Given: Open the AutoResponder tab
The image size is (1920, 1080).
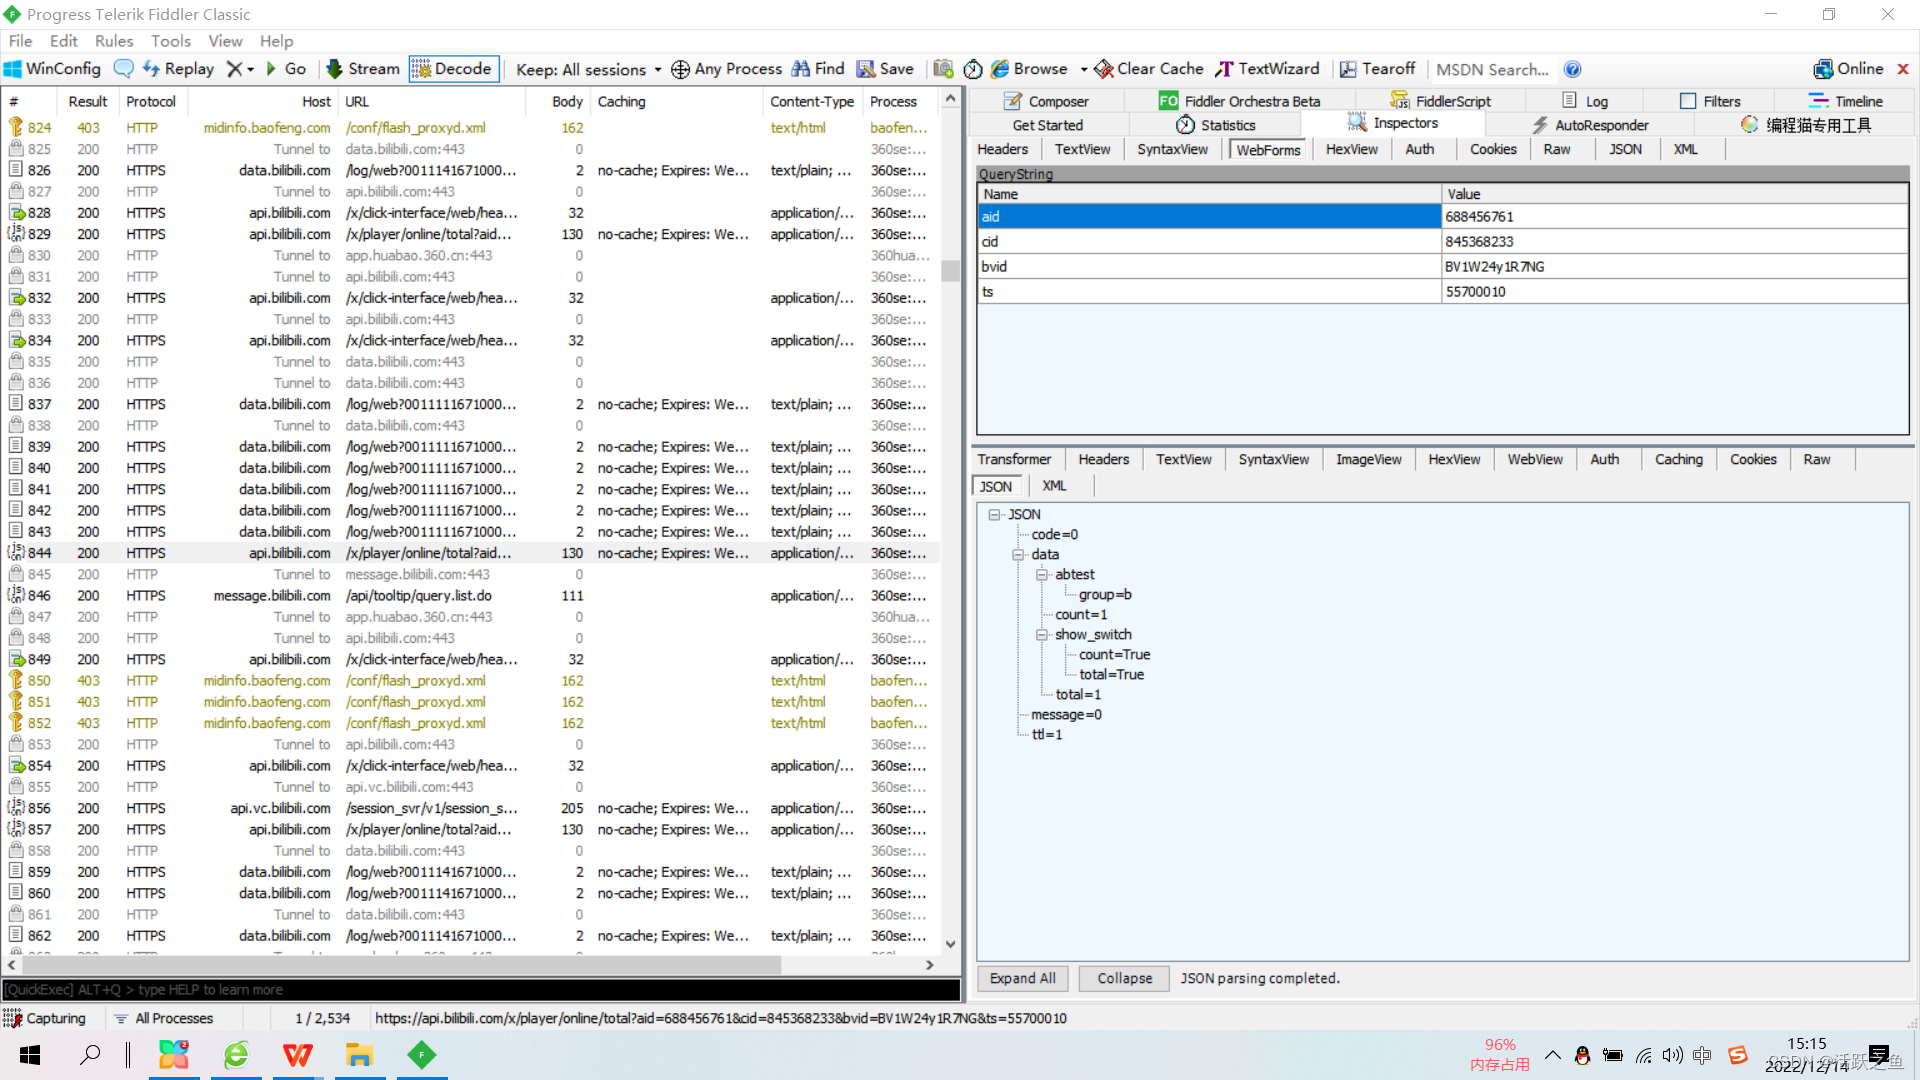Looking at the screenshot, I should pyautogui.click(x=1588, y=125).
